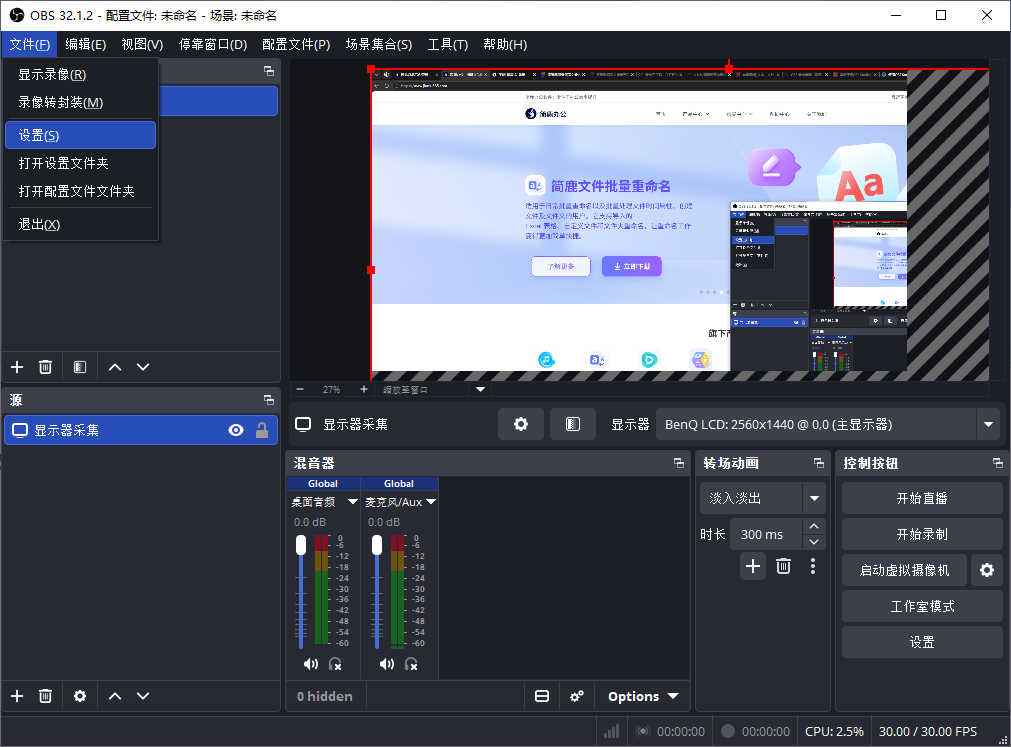Zoom in preview with plus icon
The image size is (1011, 747).
pos(364,389)
